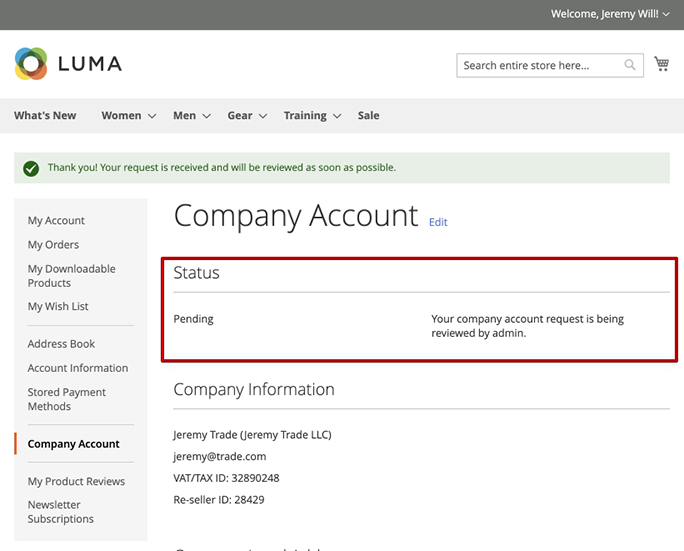Click the Luma logo icon

pyautogui.click(x=31, y=64)
